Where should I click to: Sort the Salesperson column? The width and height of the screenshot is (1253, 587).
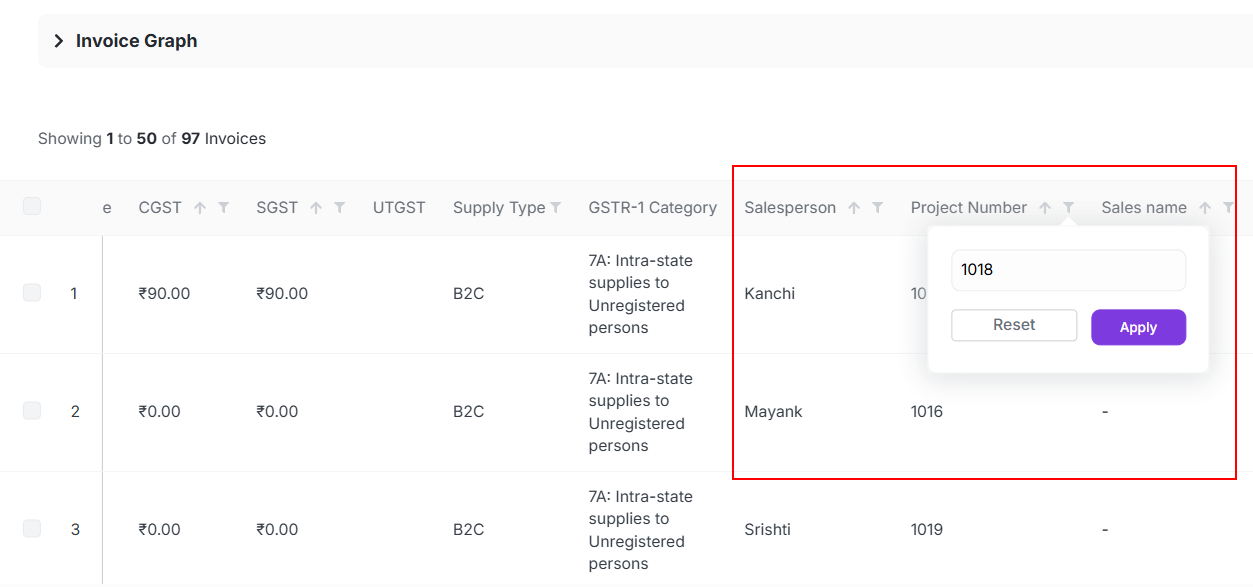point(854,208)
